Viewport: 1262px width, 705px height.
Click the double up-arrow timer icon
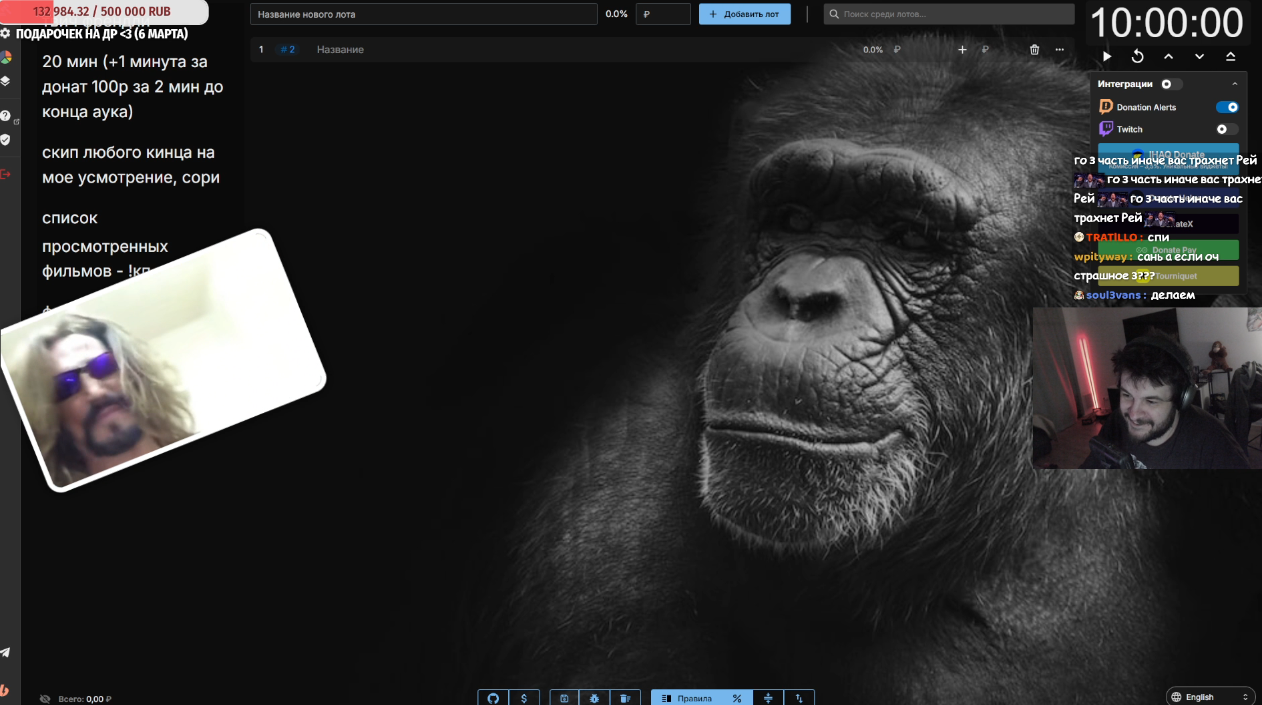[x=1230, y=57]
